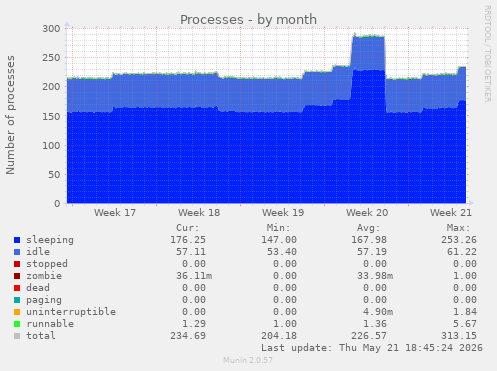Click sleeping current value 176.25
497x371 pixels.
(x=188, y=240)
